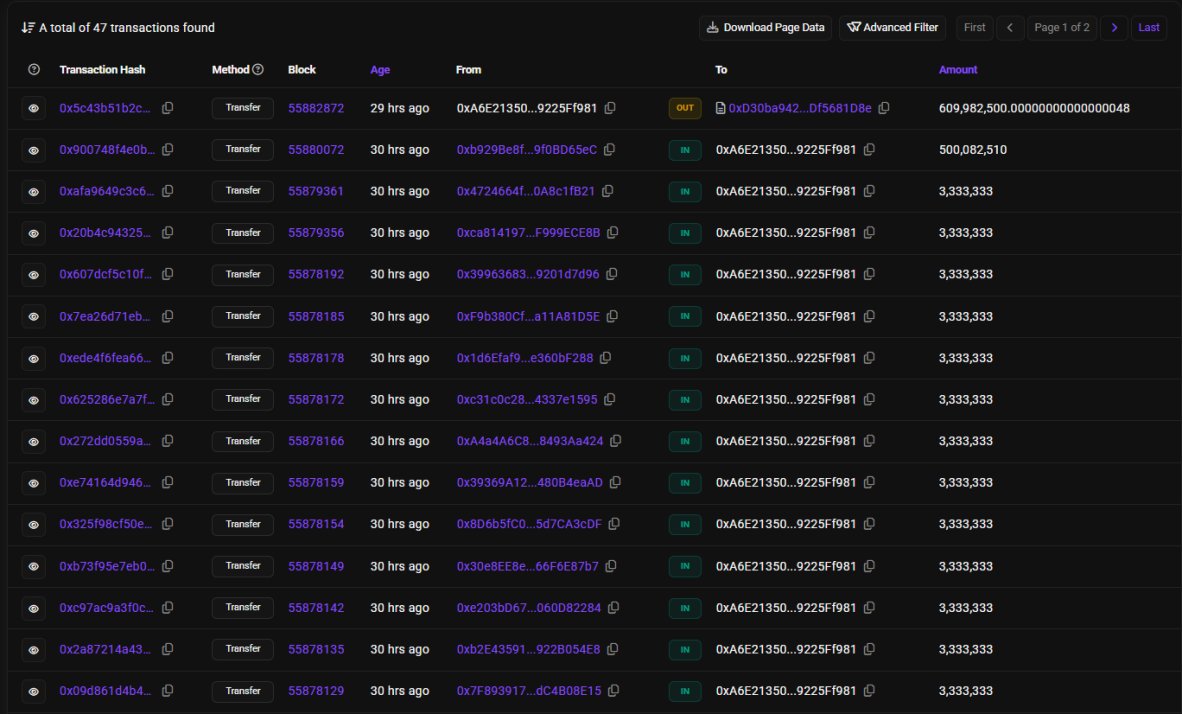
Task: Preview transaction 0x20b4c94325 with eye button
Action: point(34,233)
